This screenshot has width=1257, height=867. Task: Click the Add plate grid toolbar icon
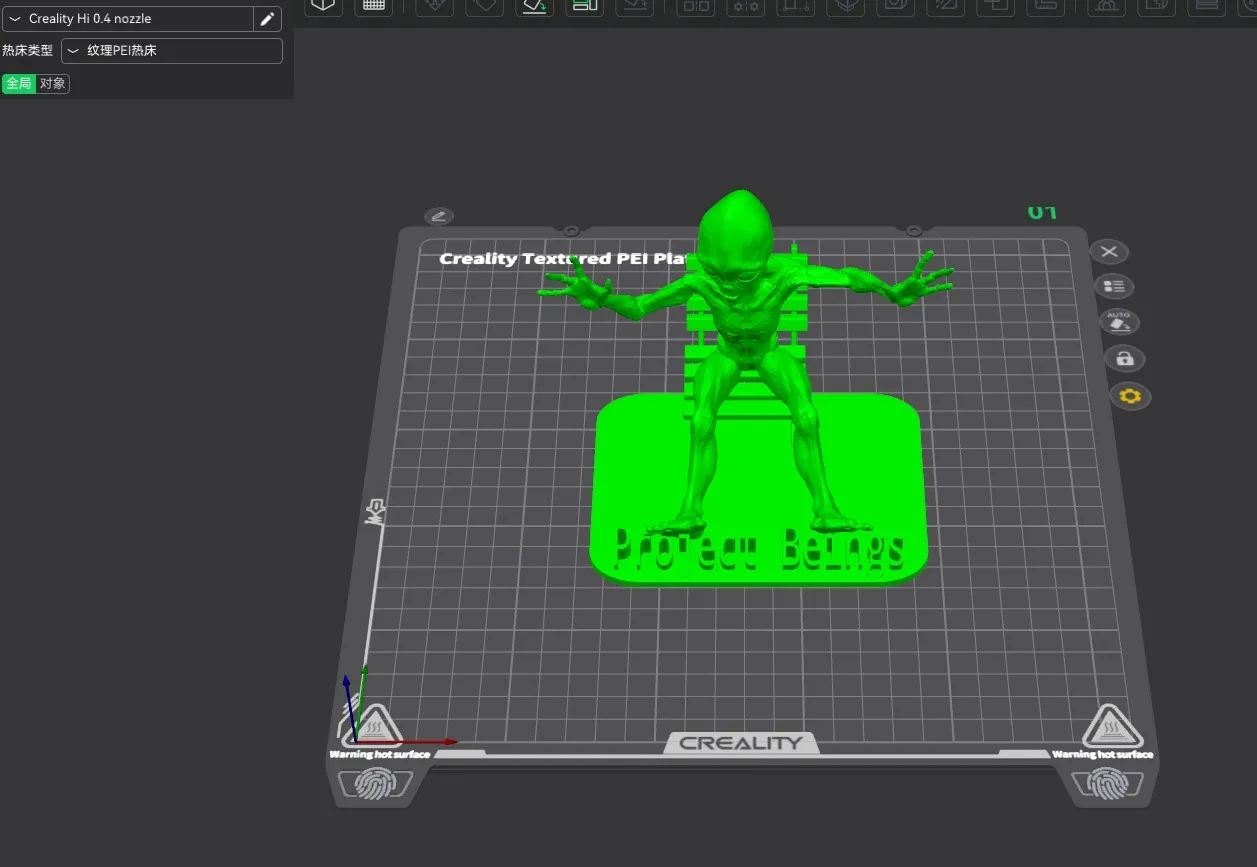374,6
